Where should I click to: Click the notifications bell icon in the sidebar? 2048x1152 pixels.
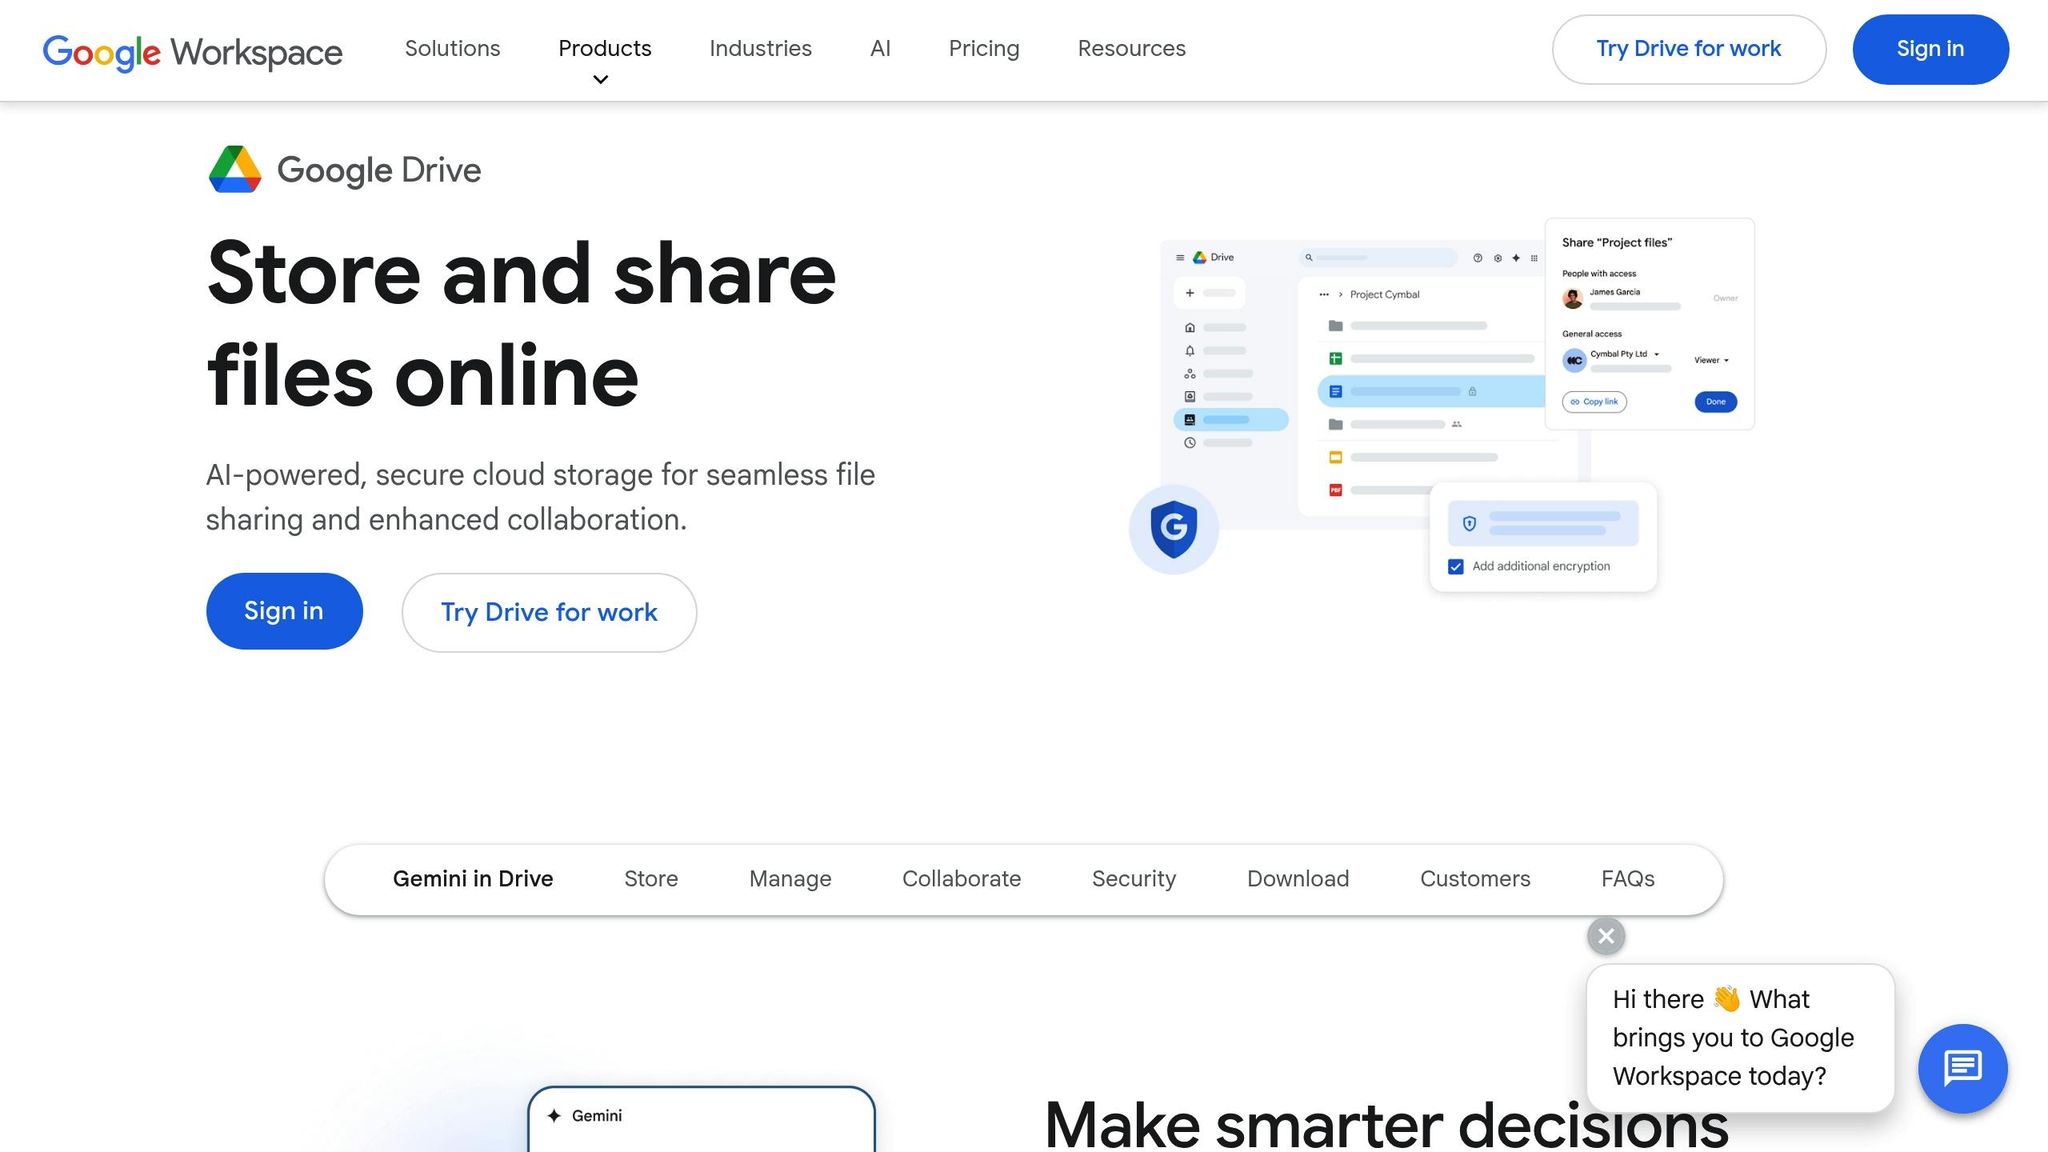(1190, 350)
